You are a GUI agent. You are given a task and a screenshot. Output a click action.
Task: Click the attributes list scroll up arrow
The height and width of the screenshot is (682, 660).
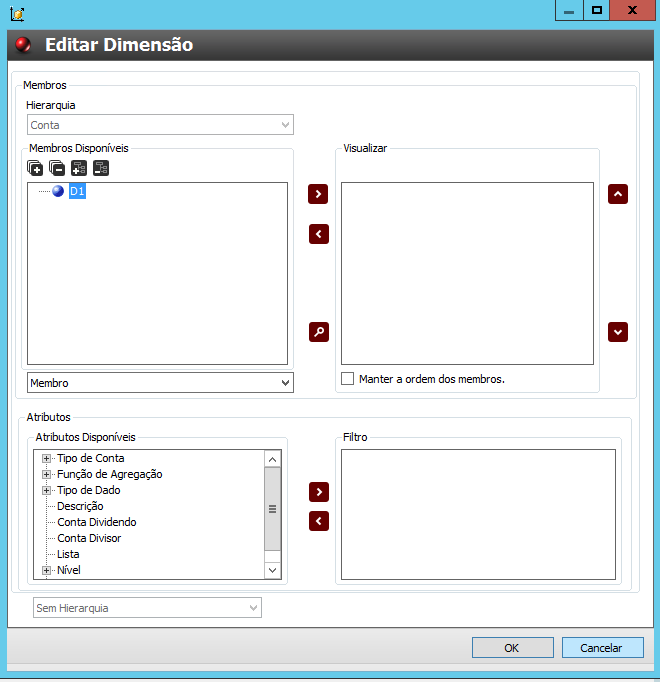coord(272,459)
